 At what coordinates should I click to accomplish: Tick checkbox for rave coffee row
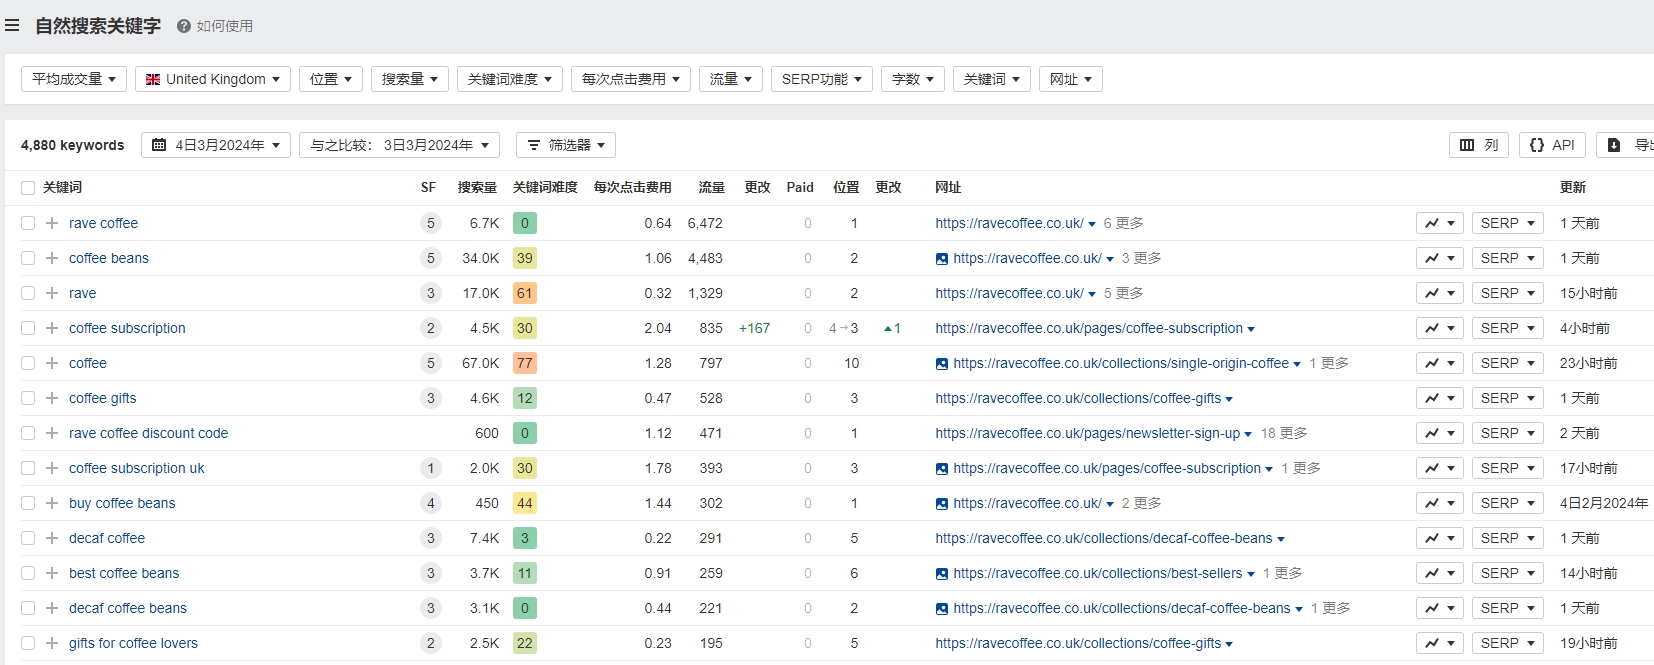28,223
